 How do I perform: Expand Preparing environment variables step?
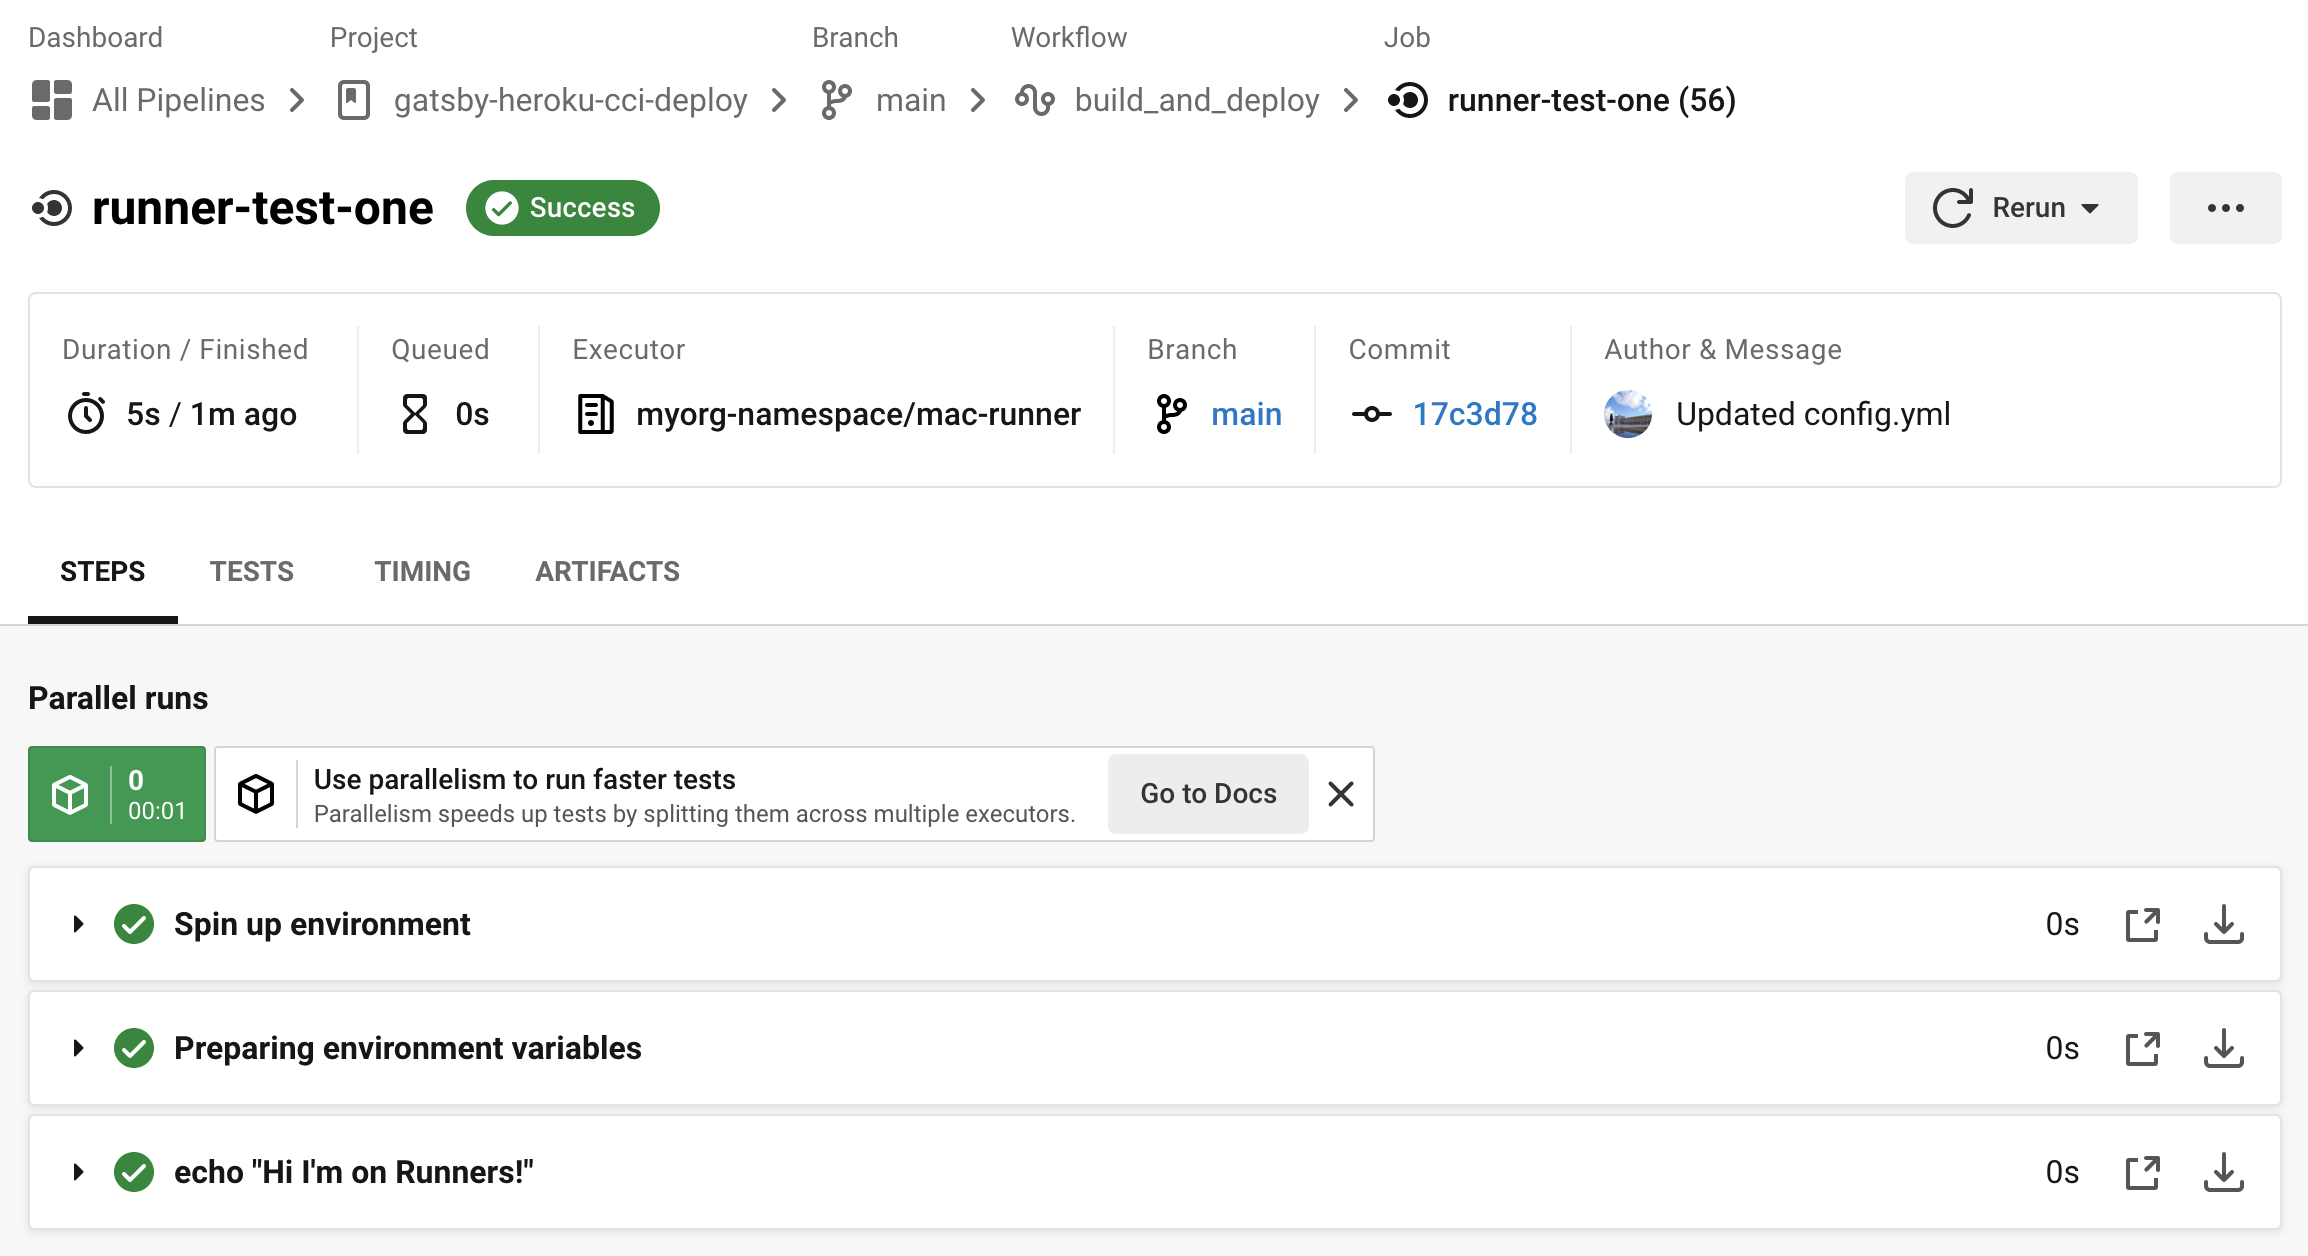tap(78, 1048)
